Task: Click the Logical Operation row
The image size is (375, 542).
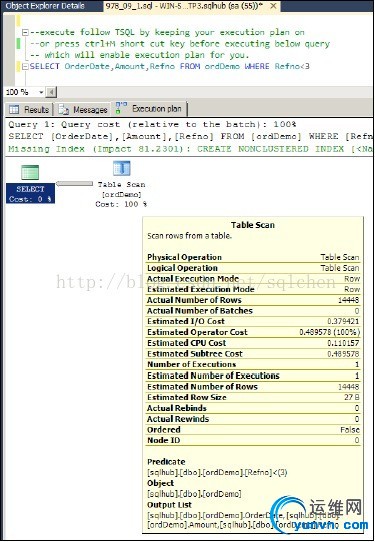Action: (x=253, y=268)
